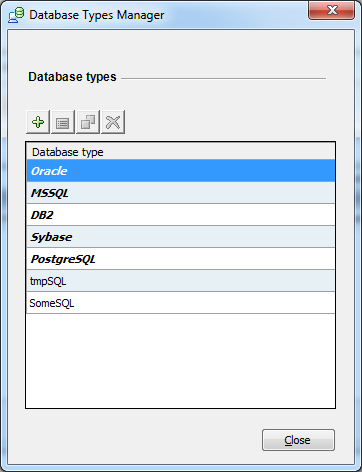Click the empty area below SomeSQL in the list
This screenshot has height=472, width=362.
[x=181, y=361]
